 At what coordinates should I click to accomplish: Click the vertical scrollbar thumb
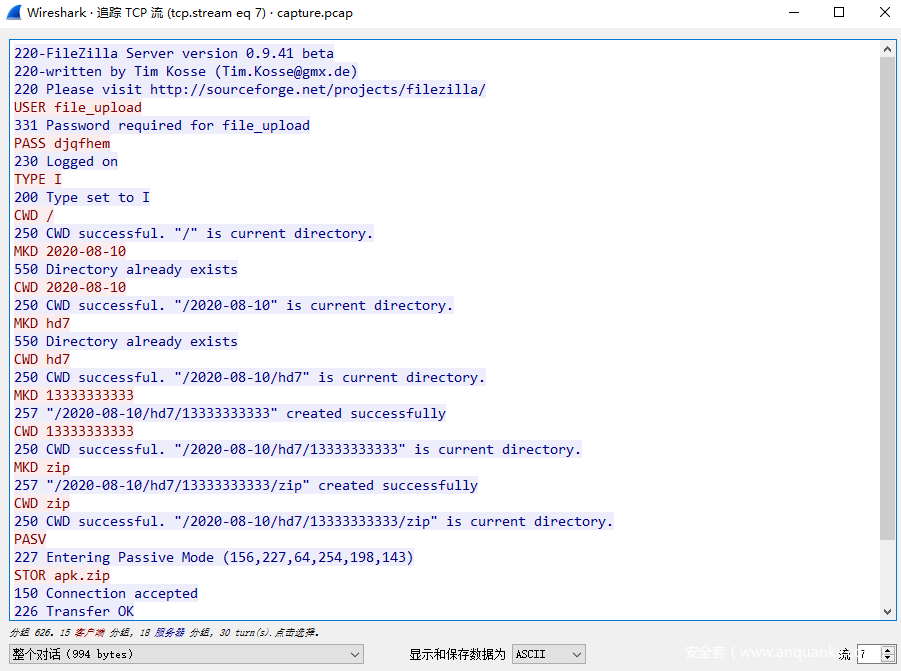[x=888, y=300]
